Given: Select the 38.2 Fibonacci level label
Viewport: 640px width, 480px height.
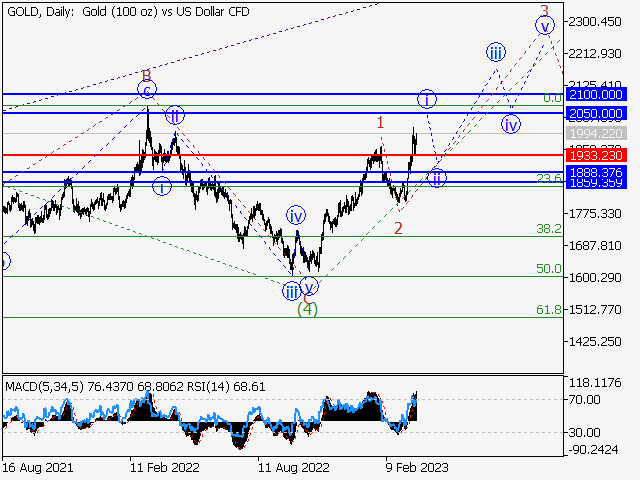Looking at the screenshot, I should click(548, 229).
